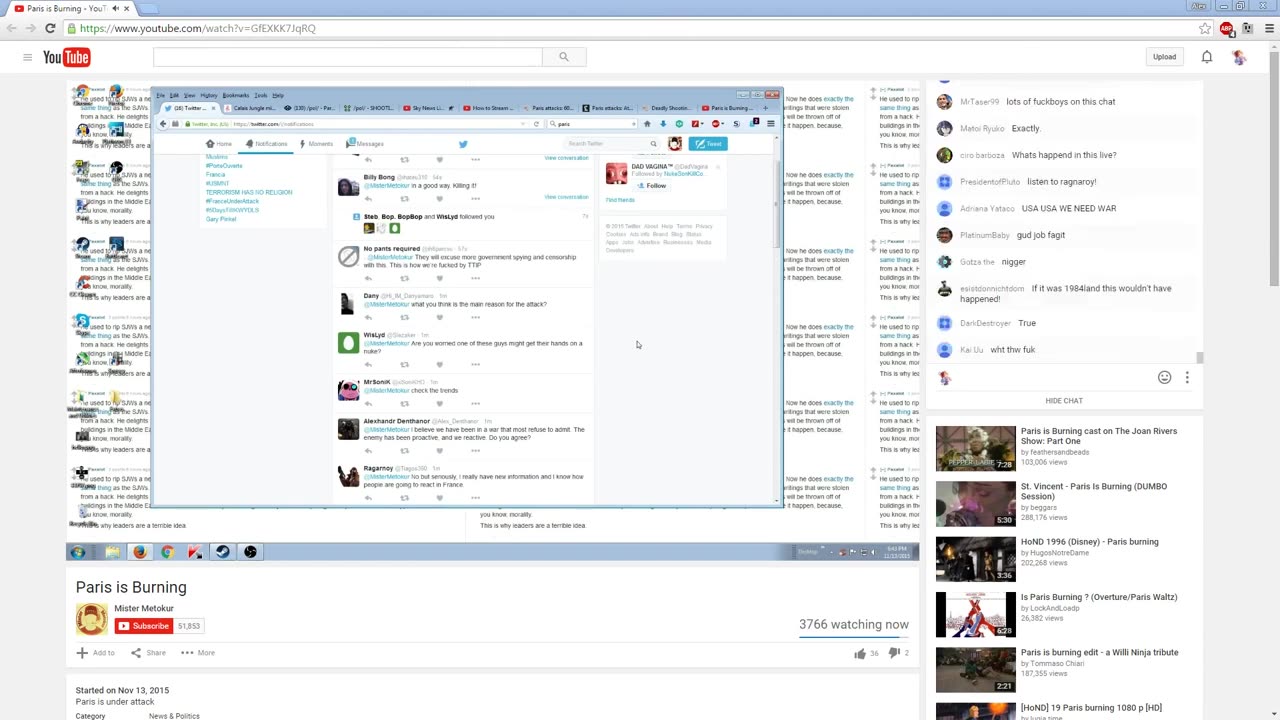
Task: Click the feathersandbeads channel name
Action: (1060, 452)
